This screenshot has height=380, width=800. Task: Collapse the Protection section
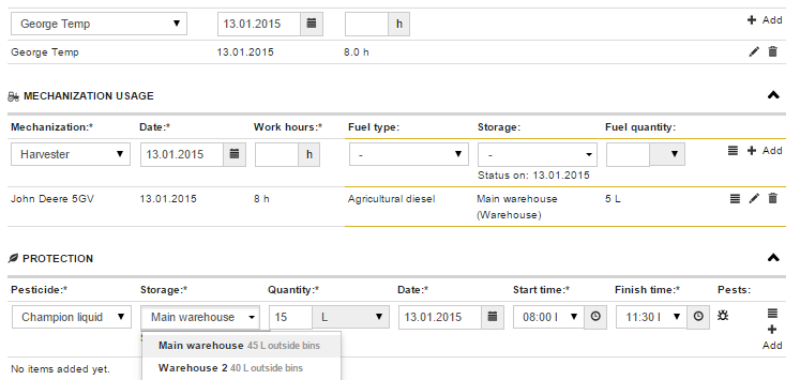pyautogui.click(x=773, y=258)
